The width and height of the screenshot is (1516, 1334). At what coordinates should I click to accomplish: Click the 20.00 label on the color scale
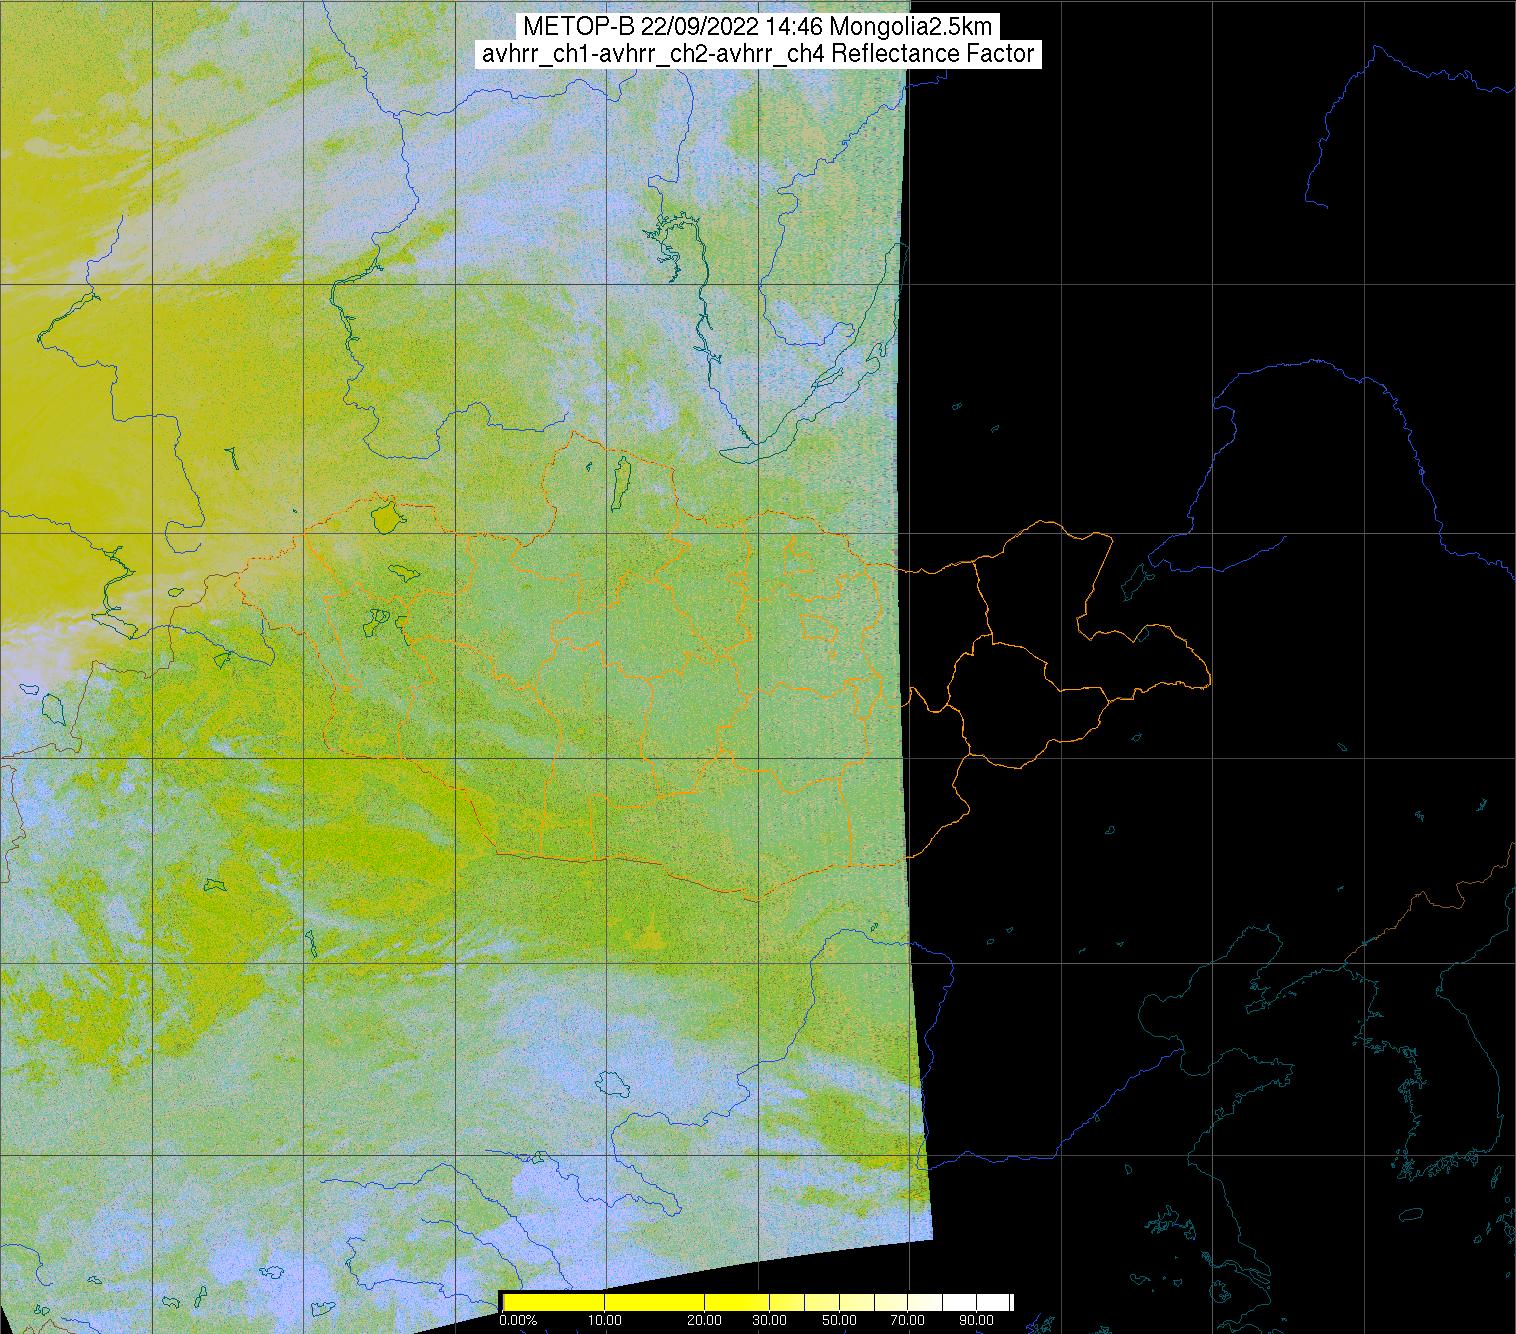point(704,1320)
